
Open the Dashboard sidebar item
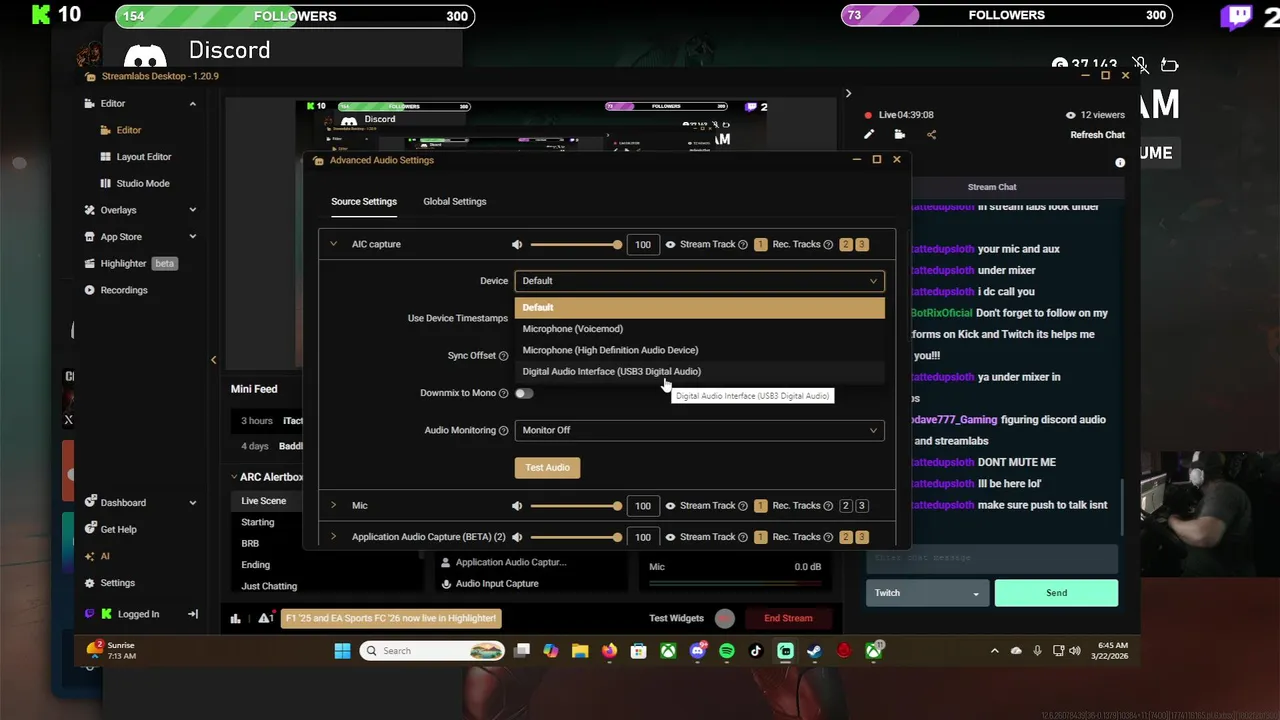click(x=123, y=503)
